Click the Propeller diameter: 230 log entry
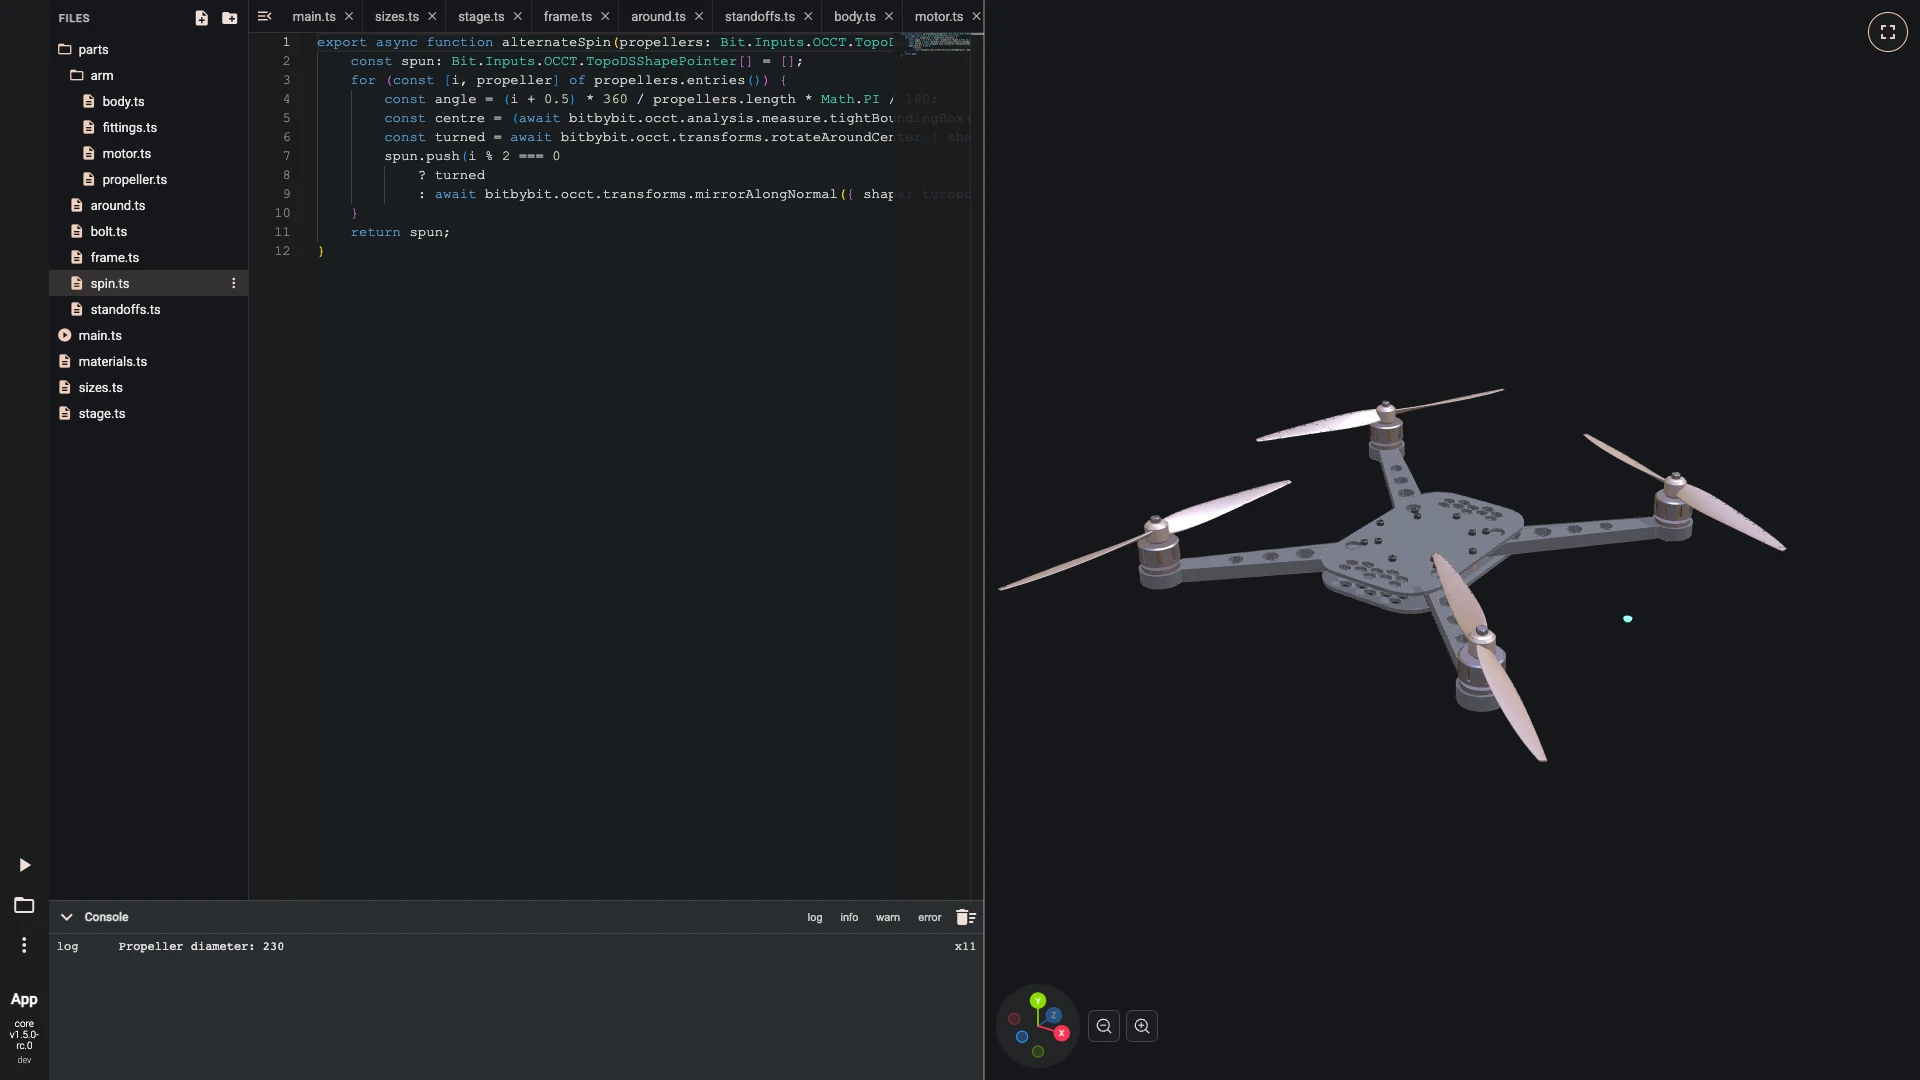The image size is (1920, 1080). tap(201, 946)
